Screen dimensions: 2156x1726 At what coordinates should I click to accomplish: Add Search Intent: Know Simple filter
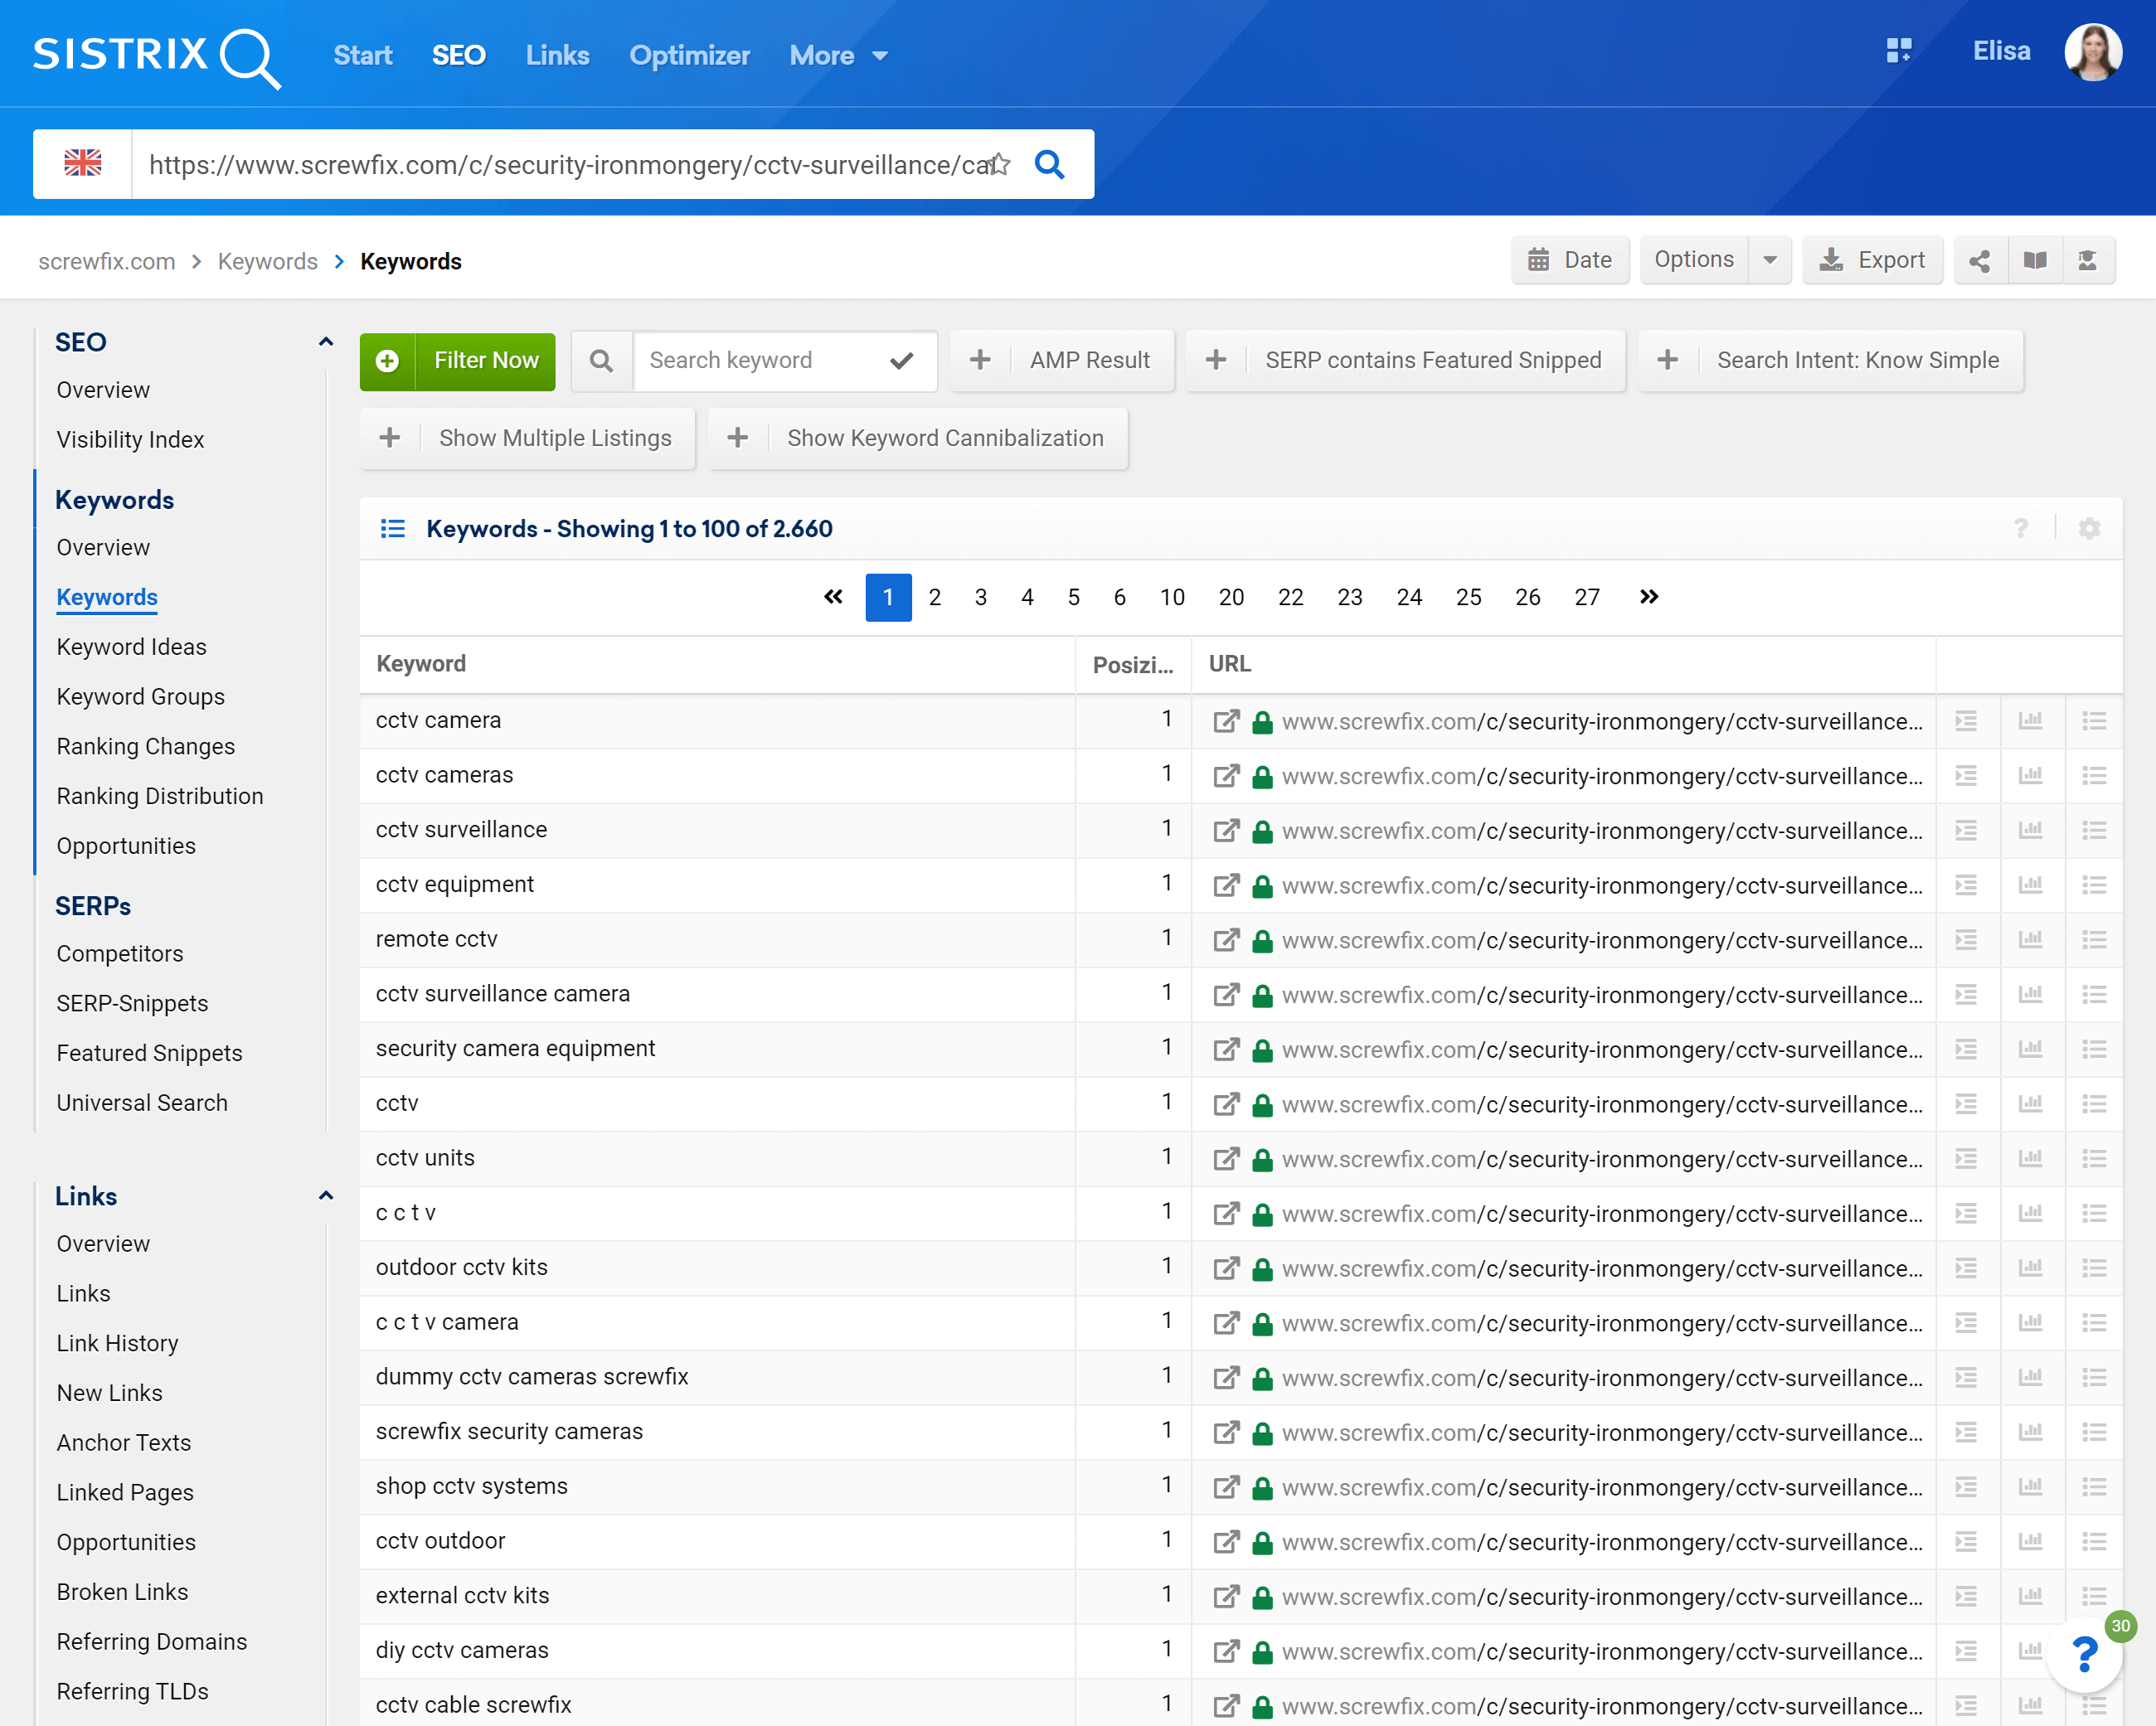(1830, 360)
